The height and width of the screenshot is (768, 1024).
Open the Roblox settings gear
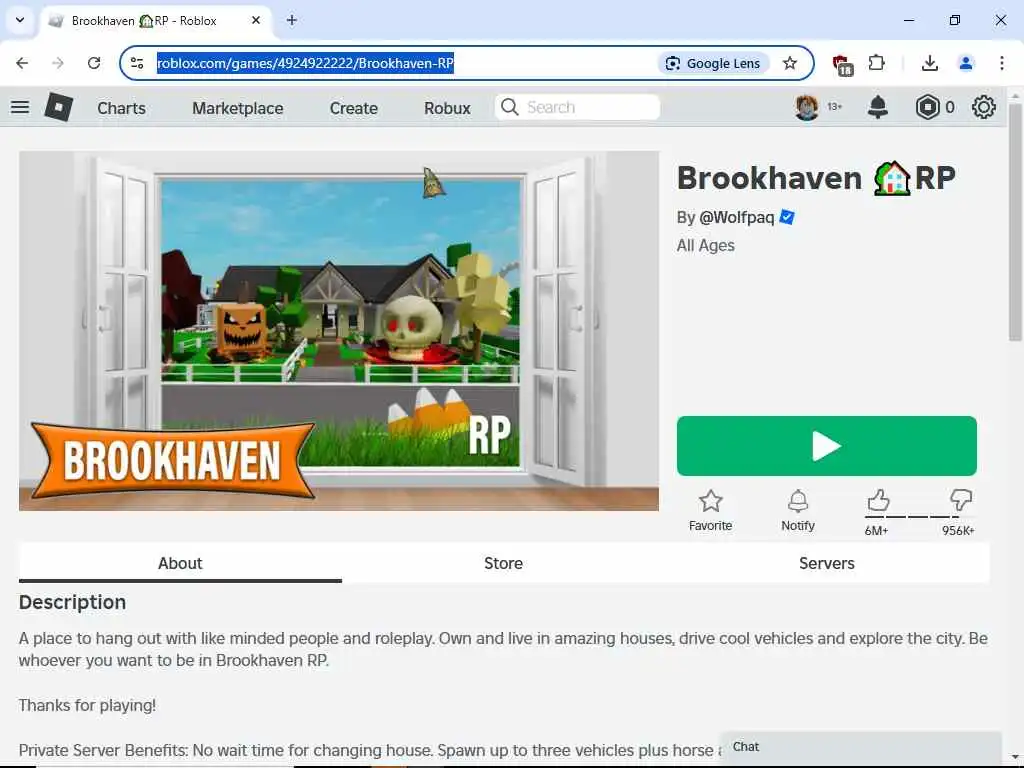pyautogui.click(x=984, y=107)
